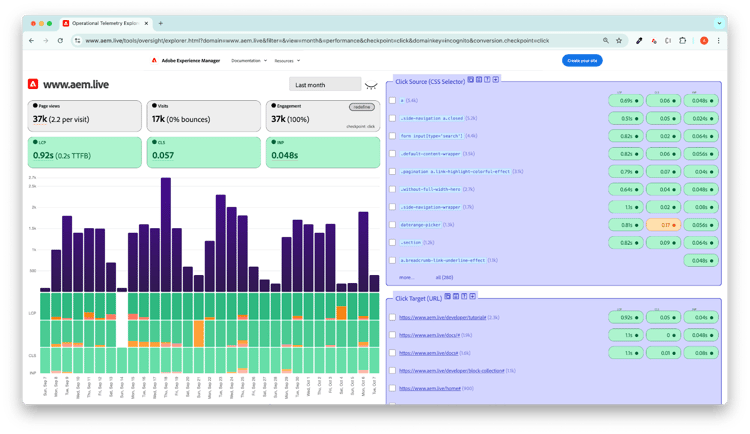Viewport: 750px width, 434px height.
Task: Click the browser back arrow
Action: [31, 41]
